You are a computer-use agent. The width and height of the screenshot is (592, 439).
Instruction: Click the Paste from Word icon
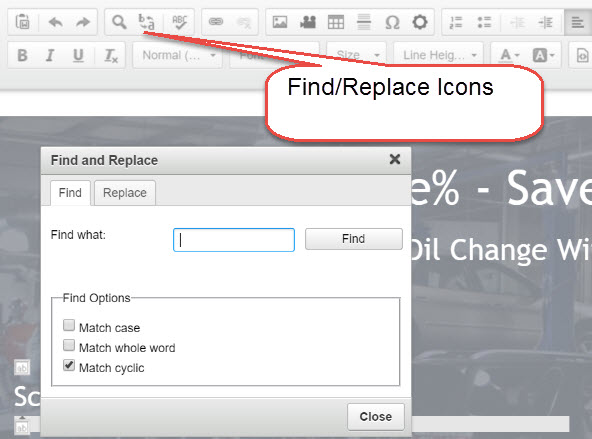pyautogui.click(x=23, y=22)
